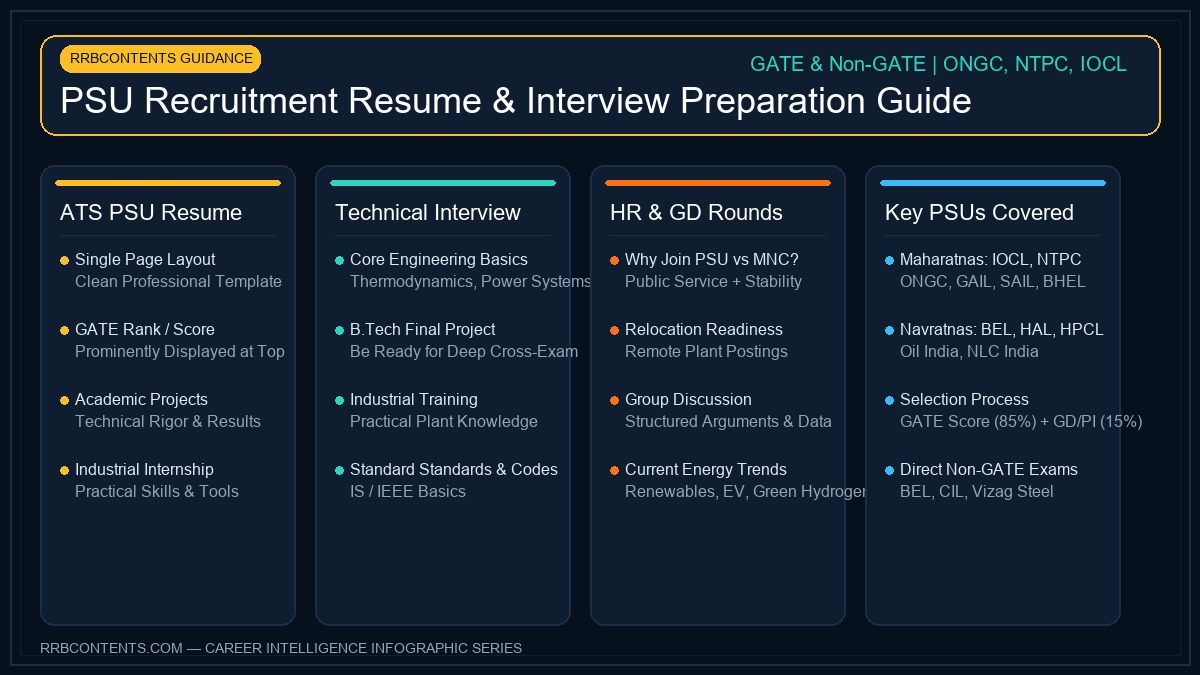Click Maharatnas: IOCL, NTPC item
This screenshot has width=1200, height=675.
(x=990, y=260)
